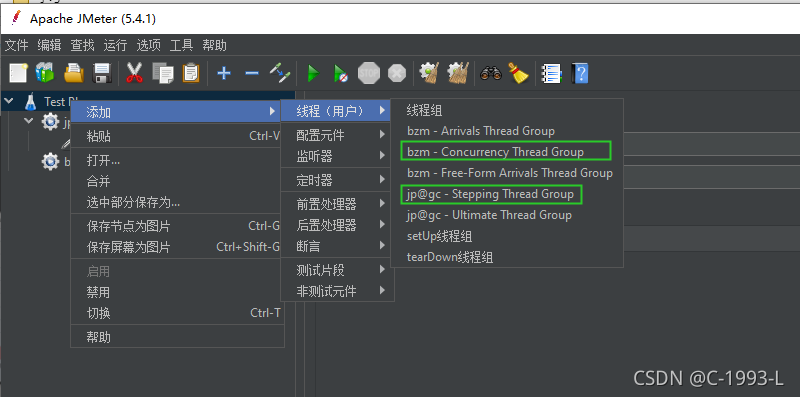Click the Help question mark icon
The height and width of the screenshot is (397, 800).
coord(580,73)
